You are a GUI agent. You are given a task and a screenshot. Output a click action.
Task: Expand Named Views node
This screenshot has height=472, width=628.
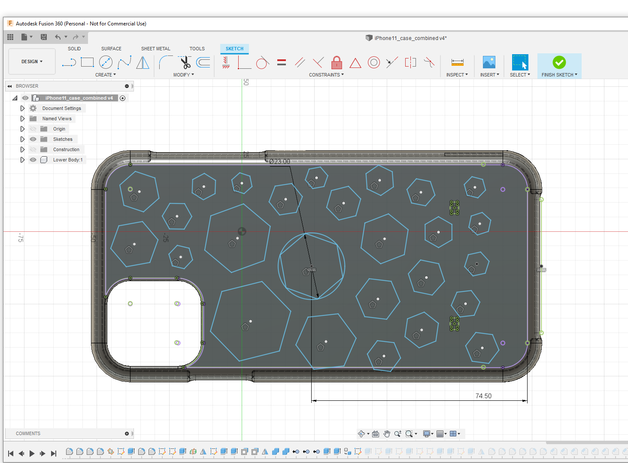point(22,119)
